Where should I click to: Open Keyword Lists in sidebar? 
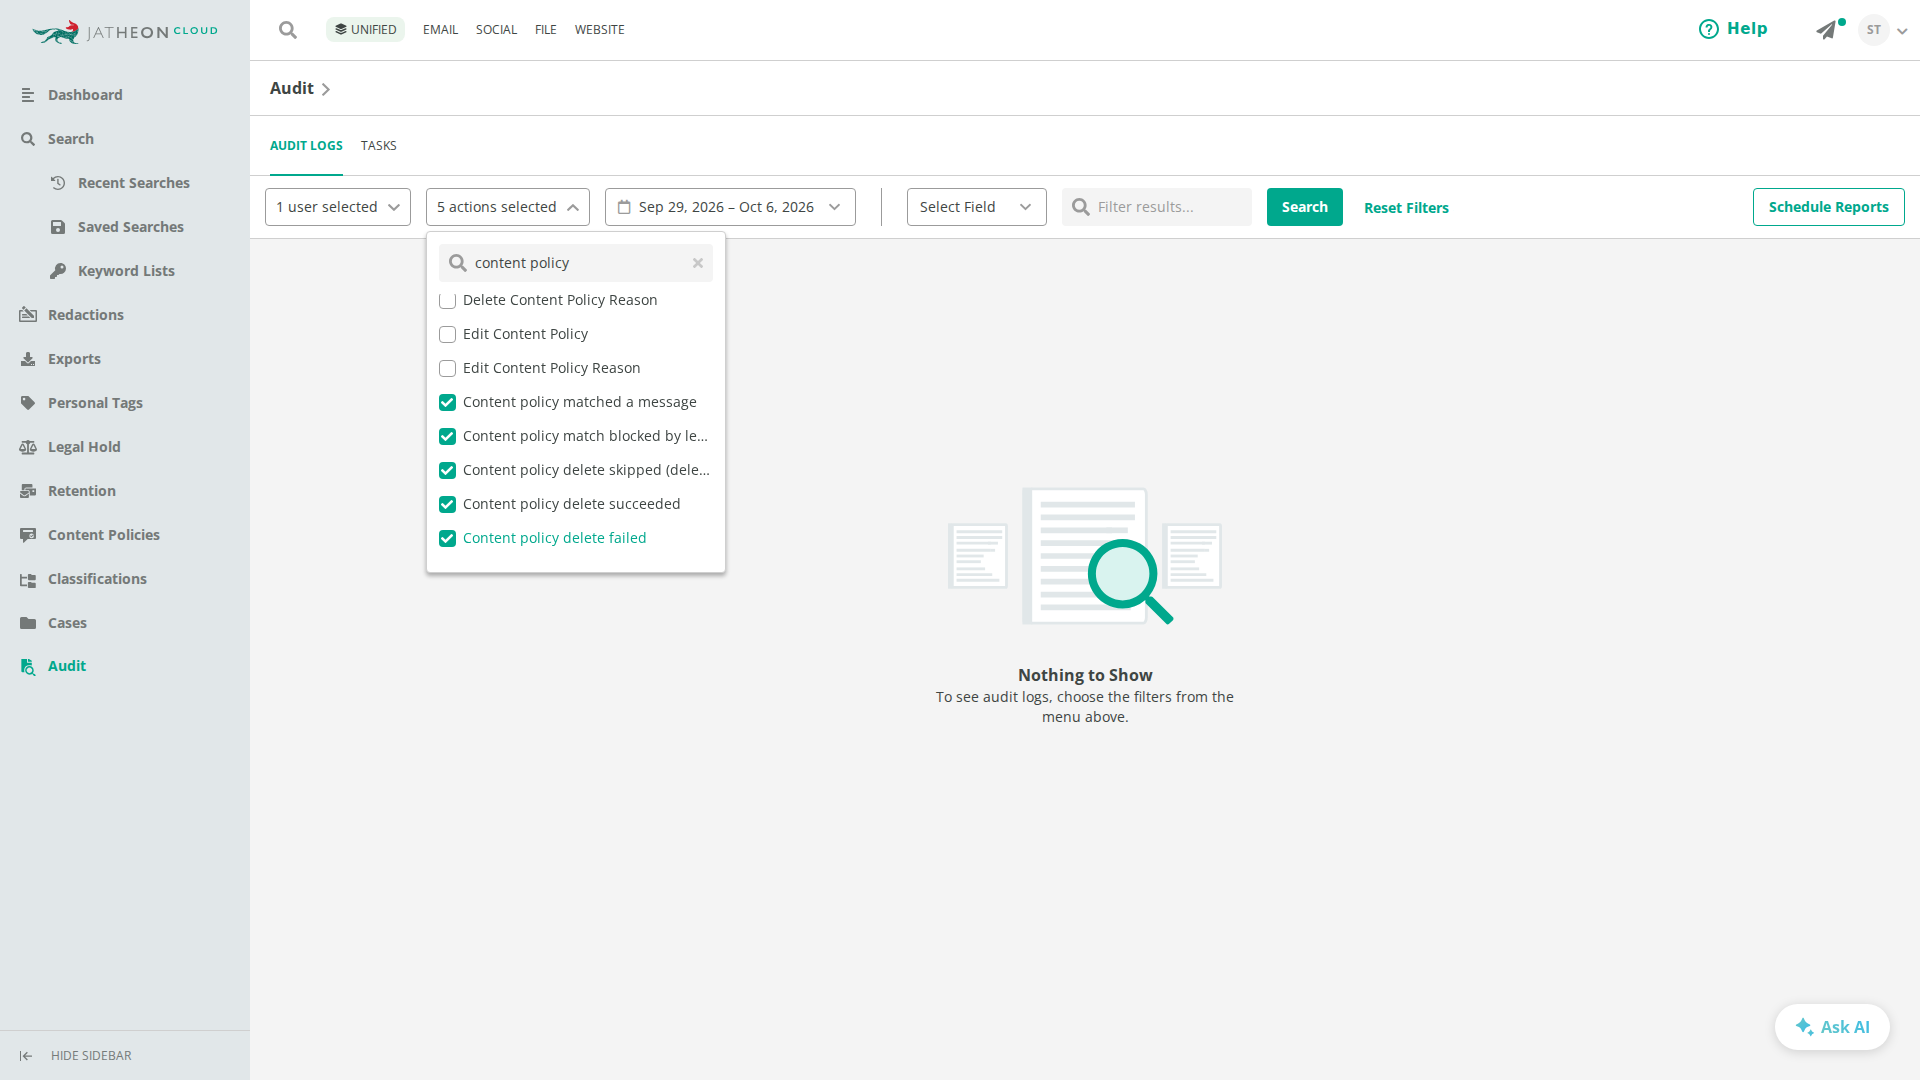point(126,271)
